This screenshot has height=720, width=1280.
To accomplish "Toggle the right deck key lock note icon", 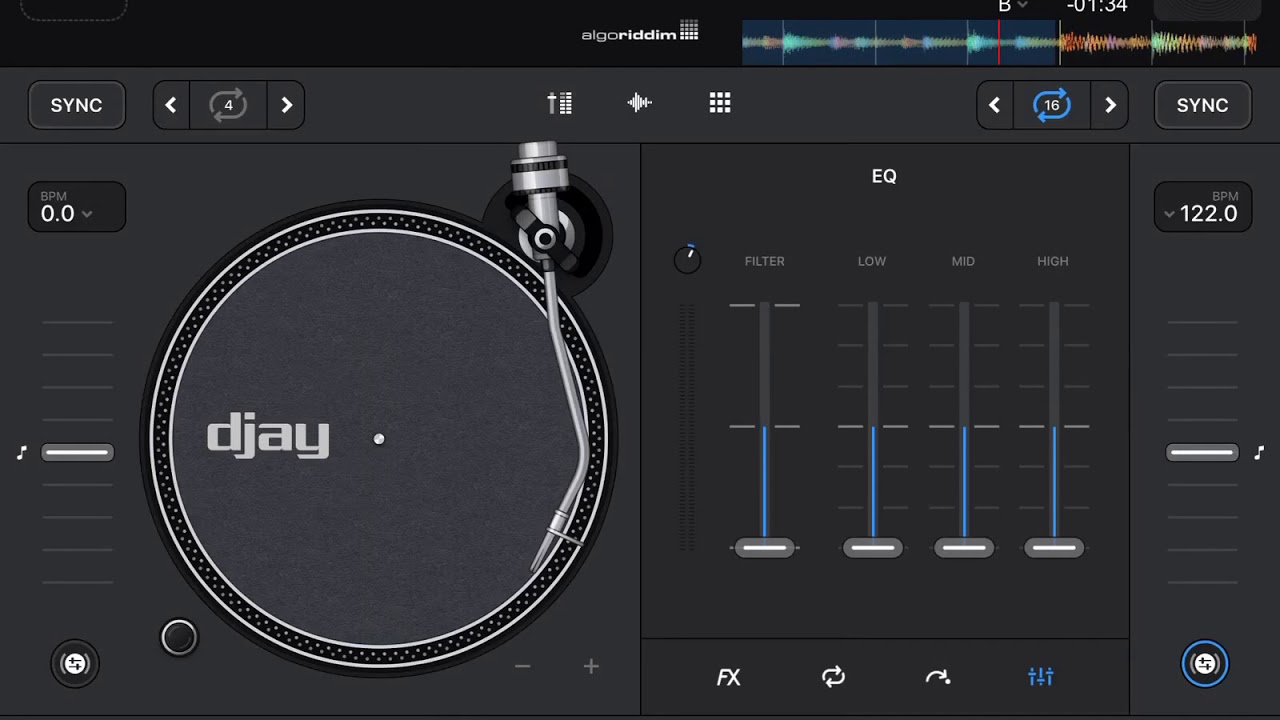I will (1259, 453).
